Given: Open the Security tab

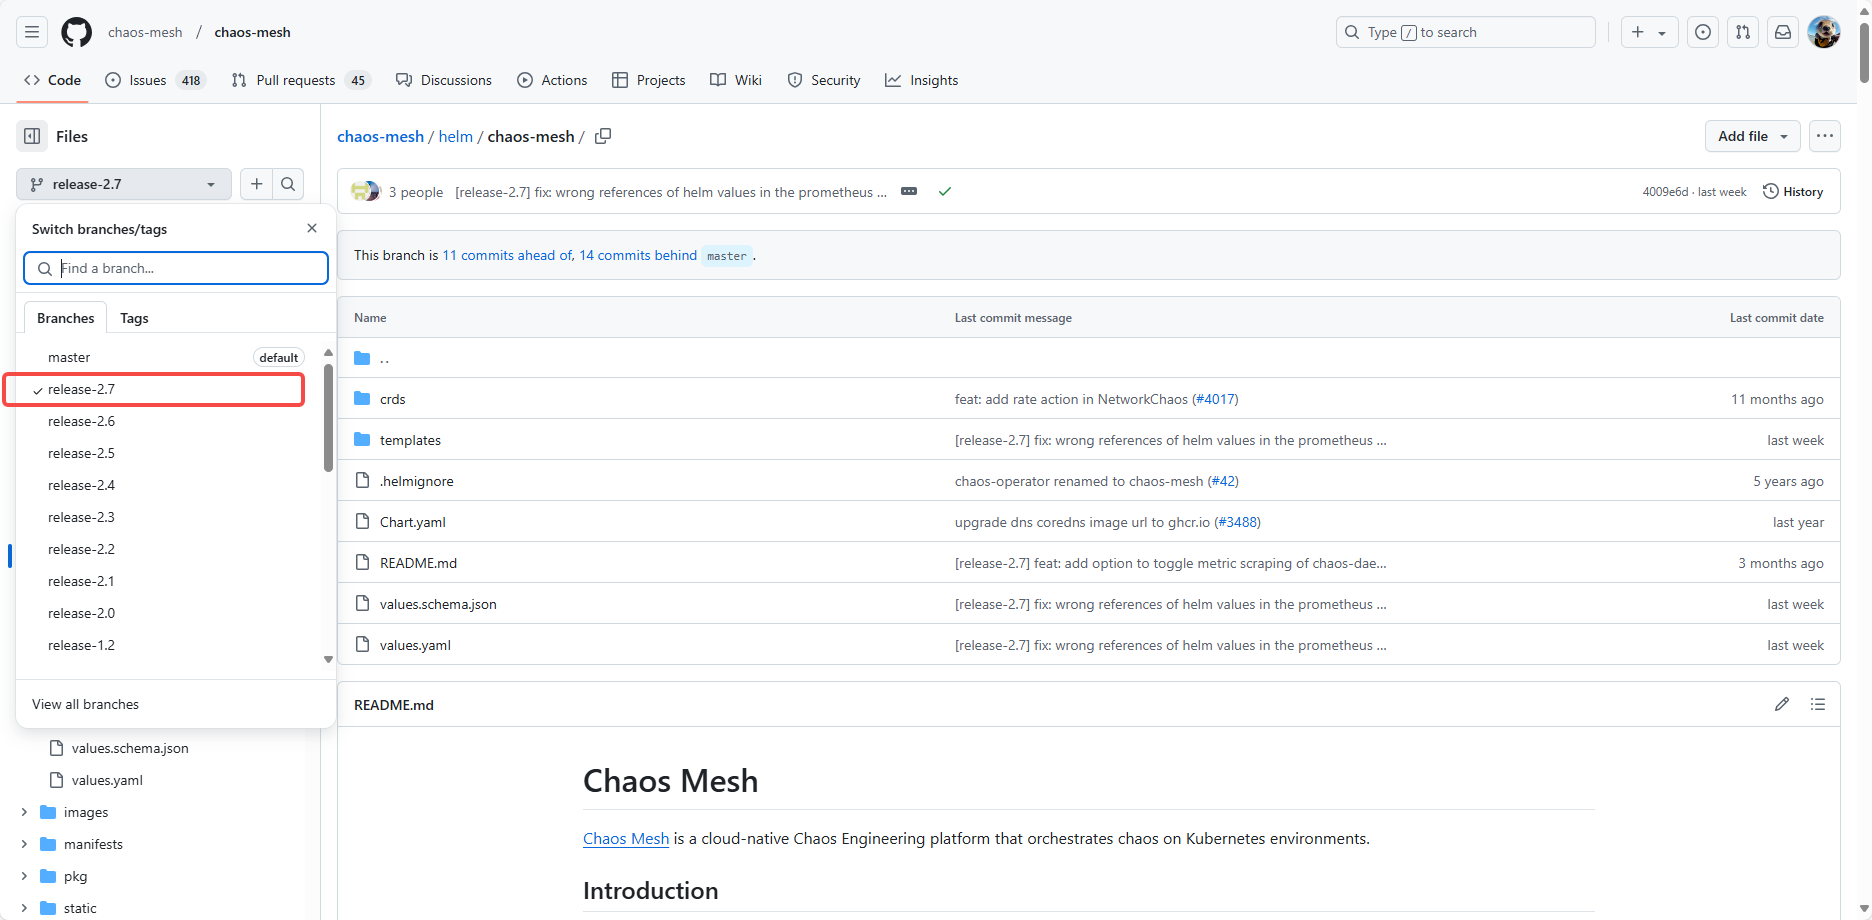Looking at the screenshot, I should point(824,80).
